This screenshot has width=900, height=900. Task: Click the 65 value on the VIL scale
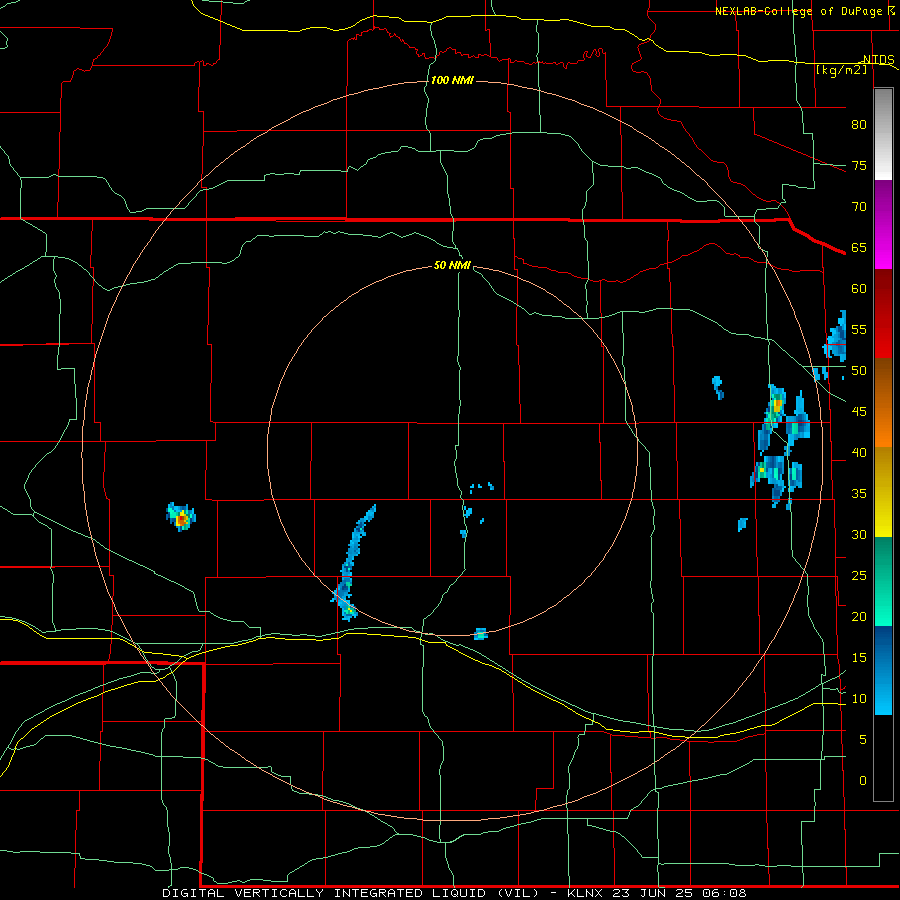(x=859, y=247)
